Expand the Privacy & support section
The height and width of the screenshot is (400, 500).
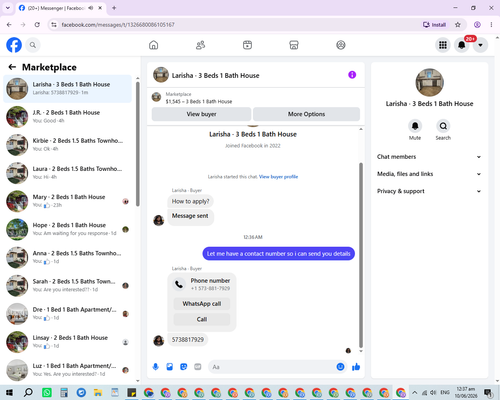pyautogui.click(x=429, y=191)
